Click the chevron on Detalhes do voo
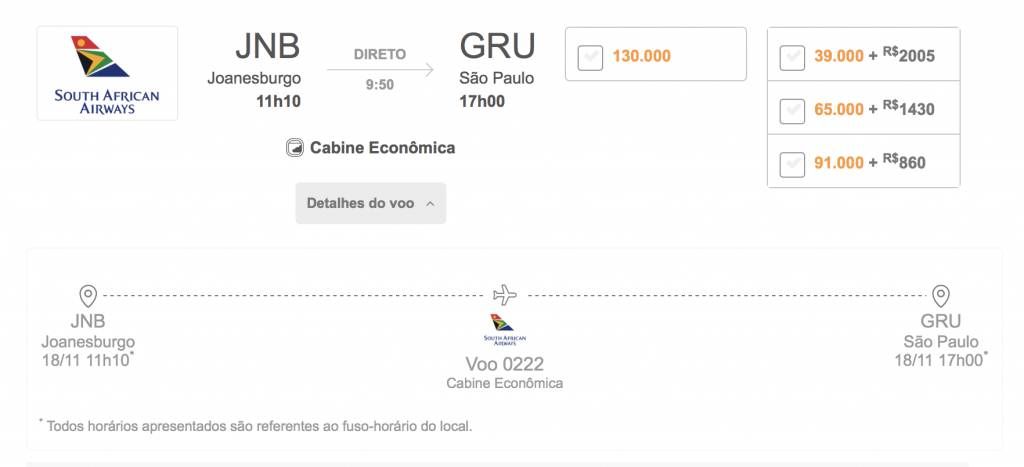The width and height of the screenshot is (1024, 467). tap(430, 204)
